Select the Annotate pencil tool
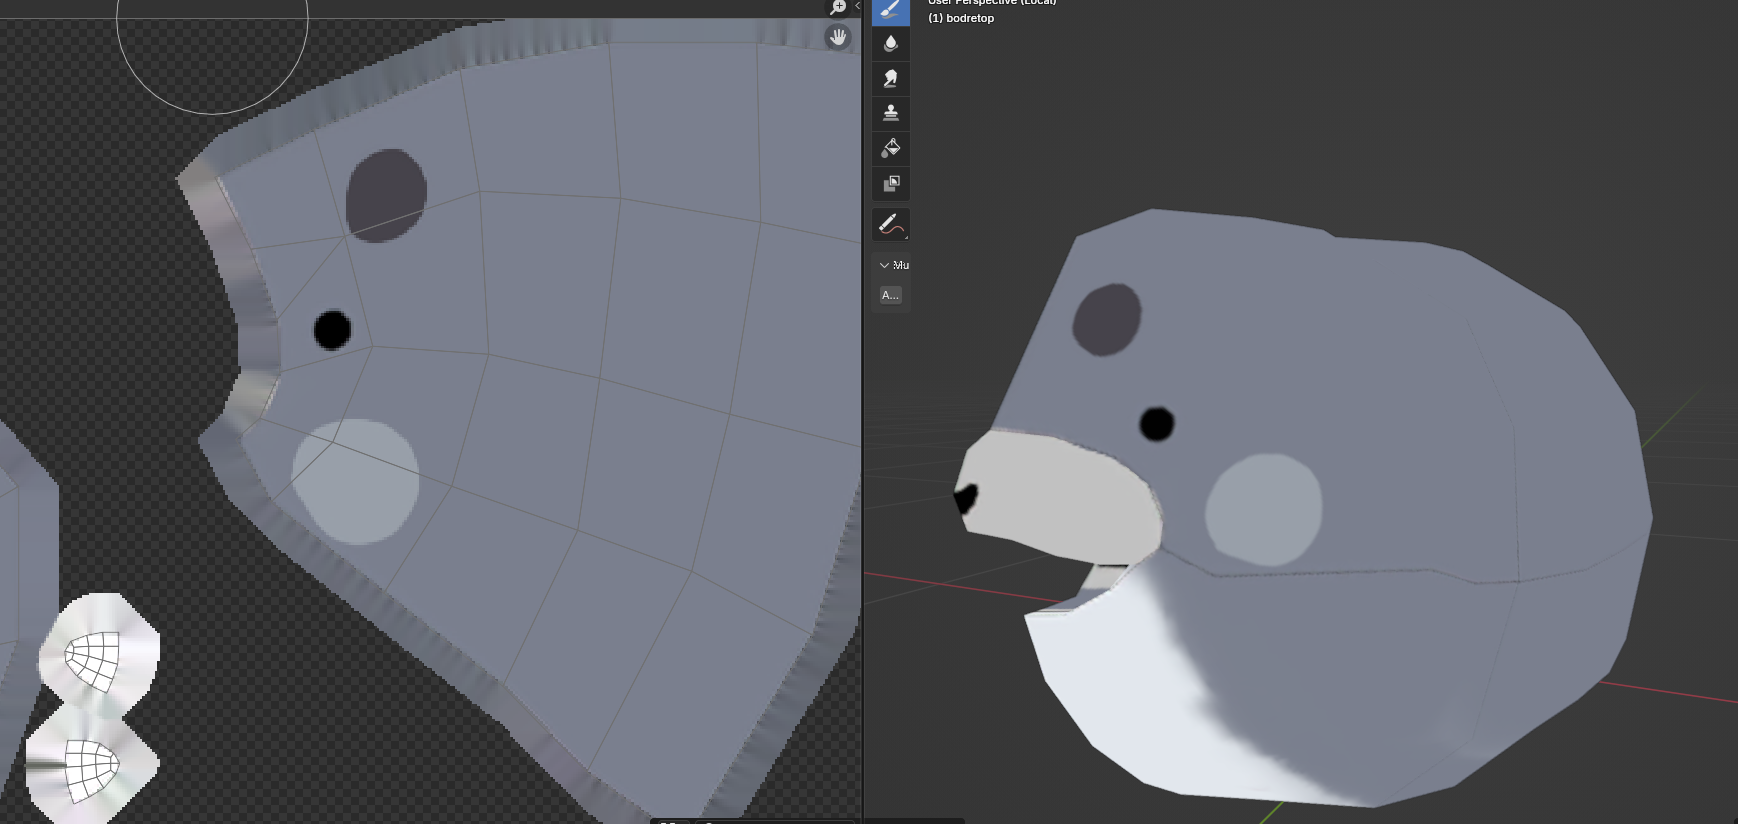Image resolution: width=1738 pixels, height=824 pixels. 891,225
